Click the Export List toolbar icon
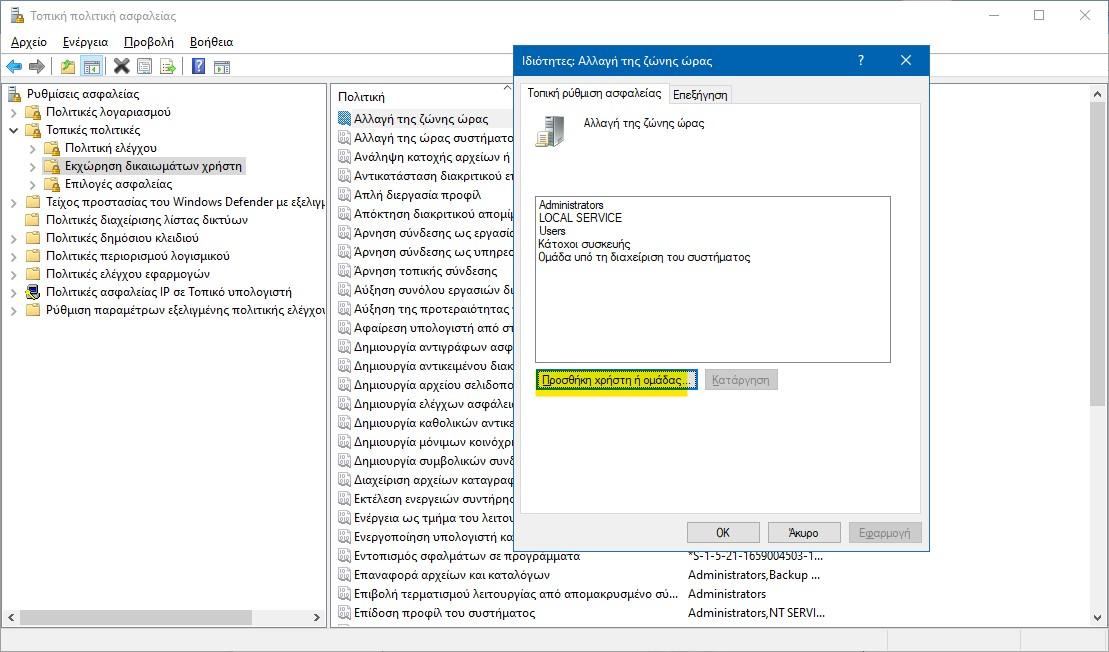This screenshot has height=652, width=1109. 168,66
